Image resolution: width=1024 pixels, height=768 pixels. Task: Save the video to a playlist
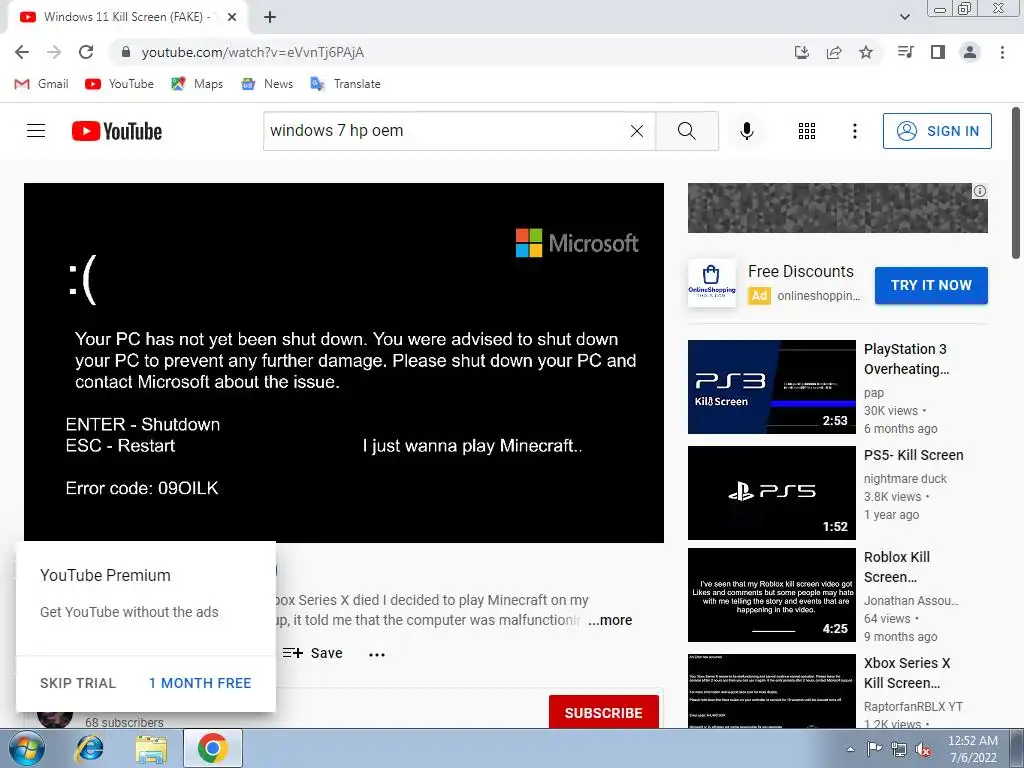tap(313, 653)
